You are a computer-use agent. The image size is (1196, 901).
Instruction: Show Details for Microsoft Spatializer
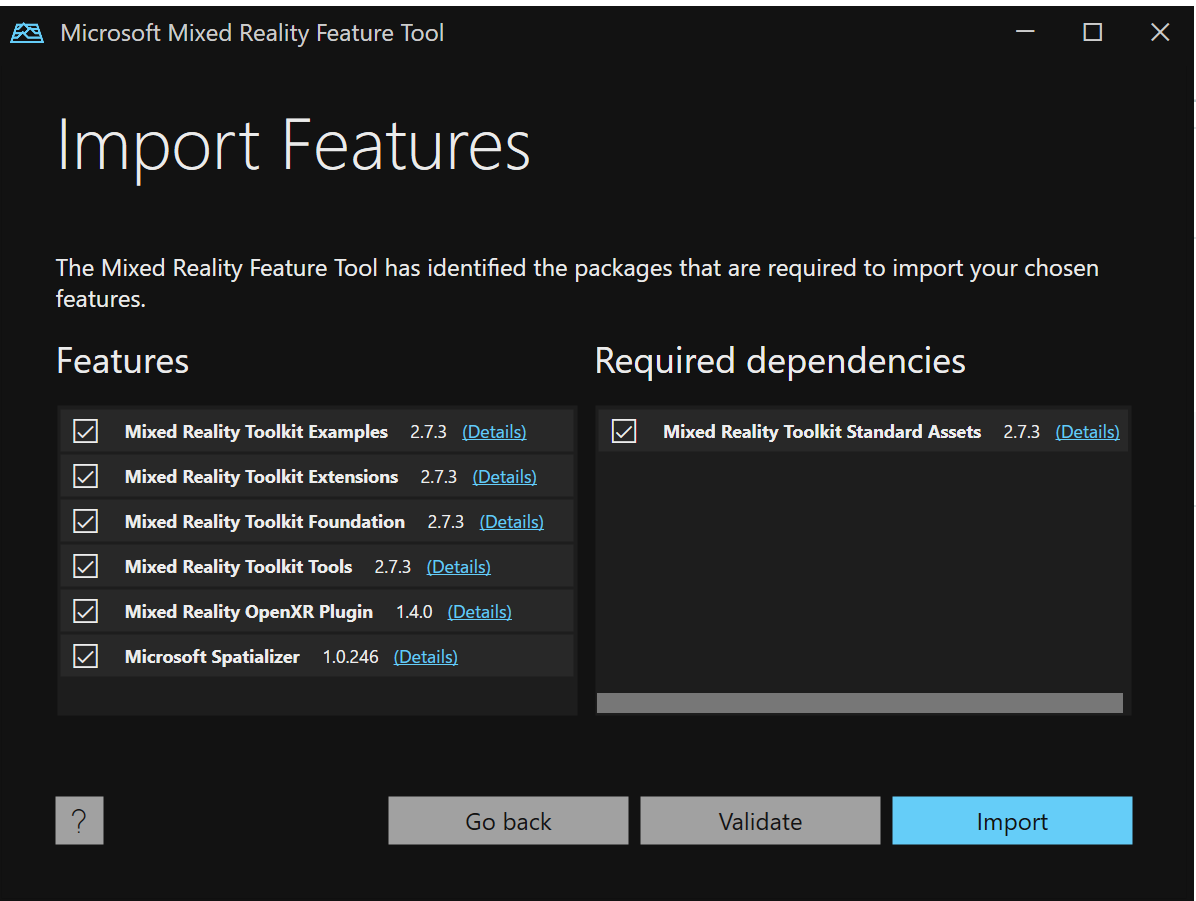426,657
